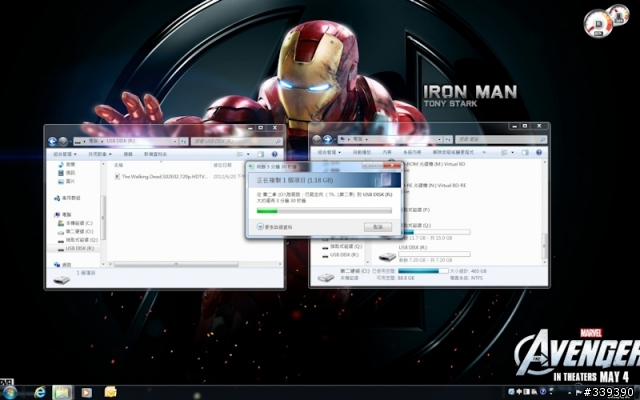The height and width of the screenshot is (400, 640).
Task: Open Windows Explorer taskbar button
Action: pos(62,393)
